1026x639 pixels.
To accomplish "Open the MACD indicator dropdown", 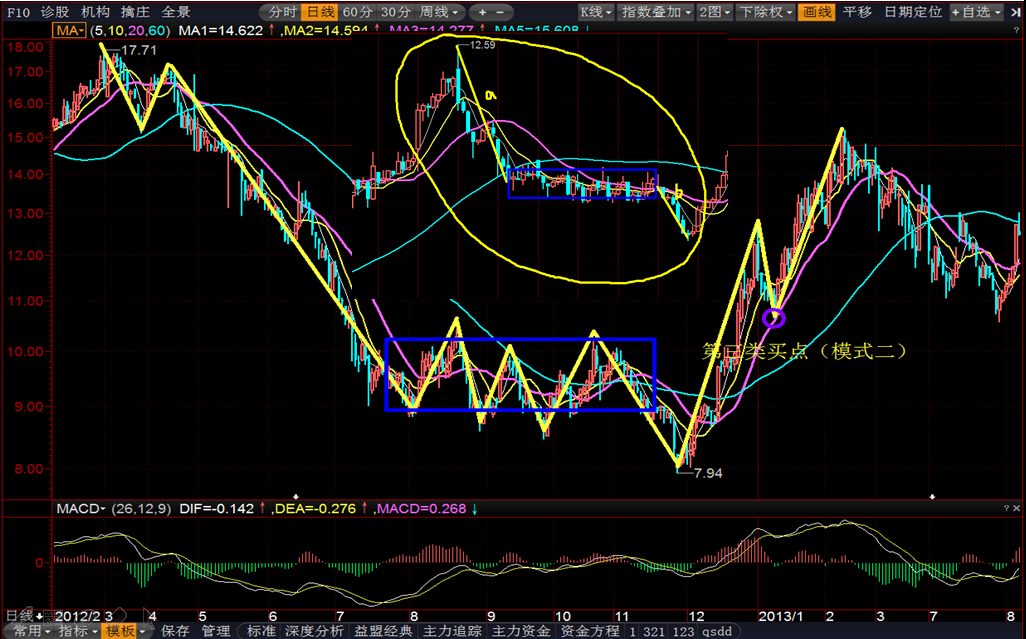I will (x=81, y=508).
